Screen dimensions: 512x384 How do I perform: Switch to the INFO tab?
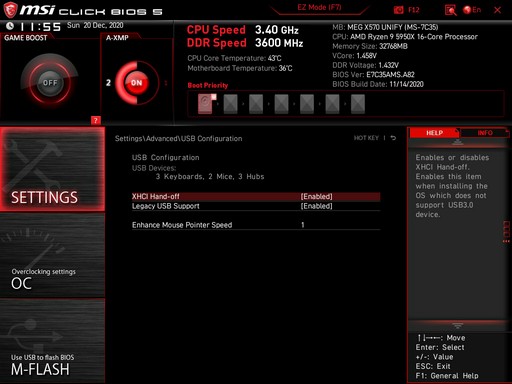point(485,133)
